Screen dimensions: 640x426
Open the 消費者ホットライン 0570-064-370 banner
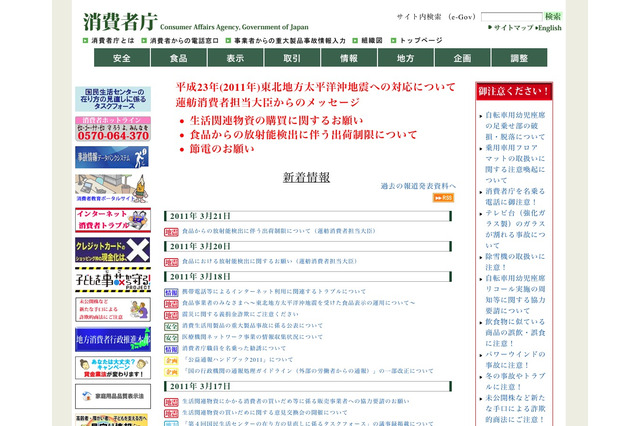click(113, 129)
